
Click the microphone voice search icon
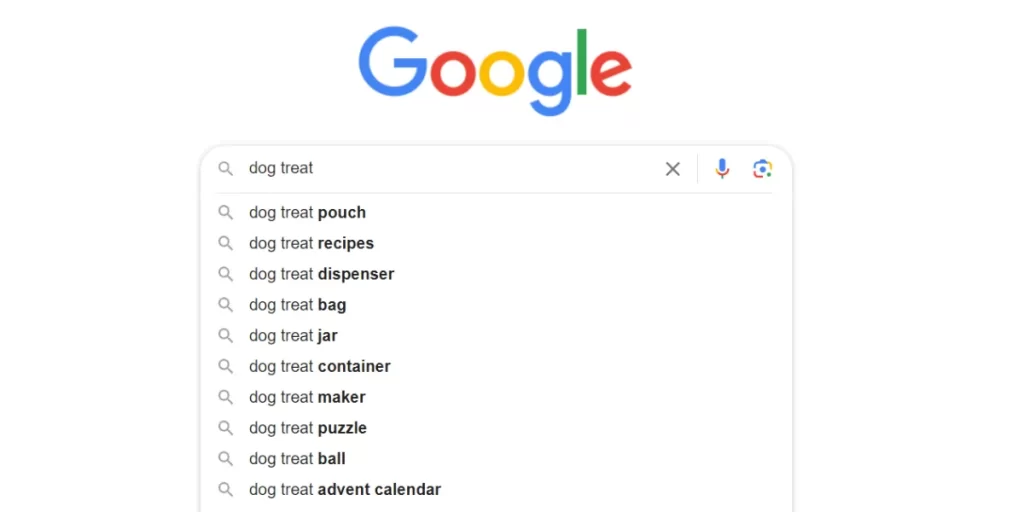pyautogui.click(x=722, y=169)
